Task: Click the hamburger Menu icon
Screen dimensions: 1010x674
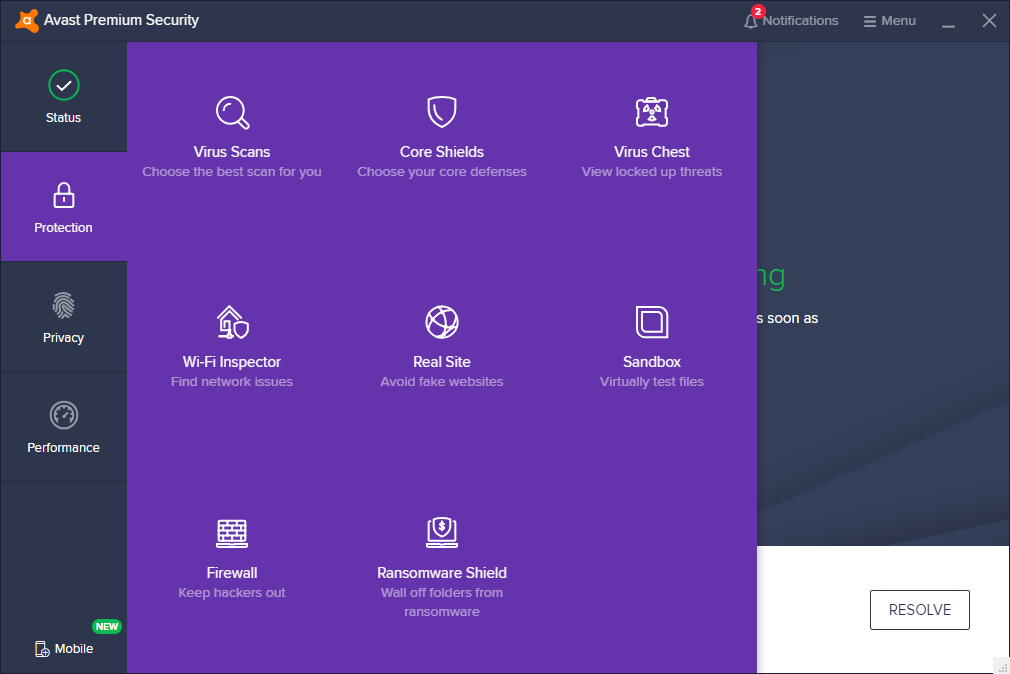Action: pos(870,21)
